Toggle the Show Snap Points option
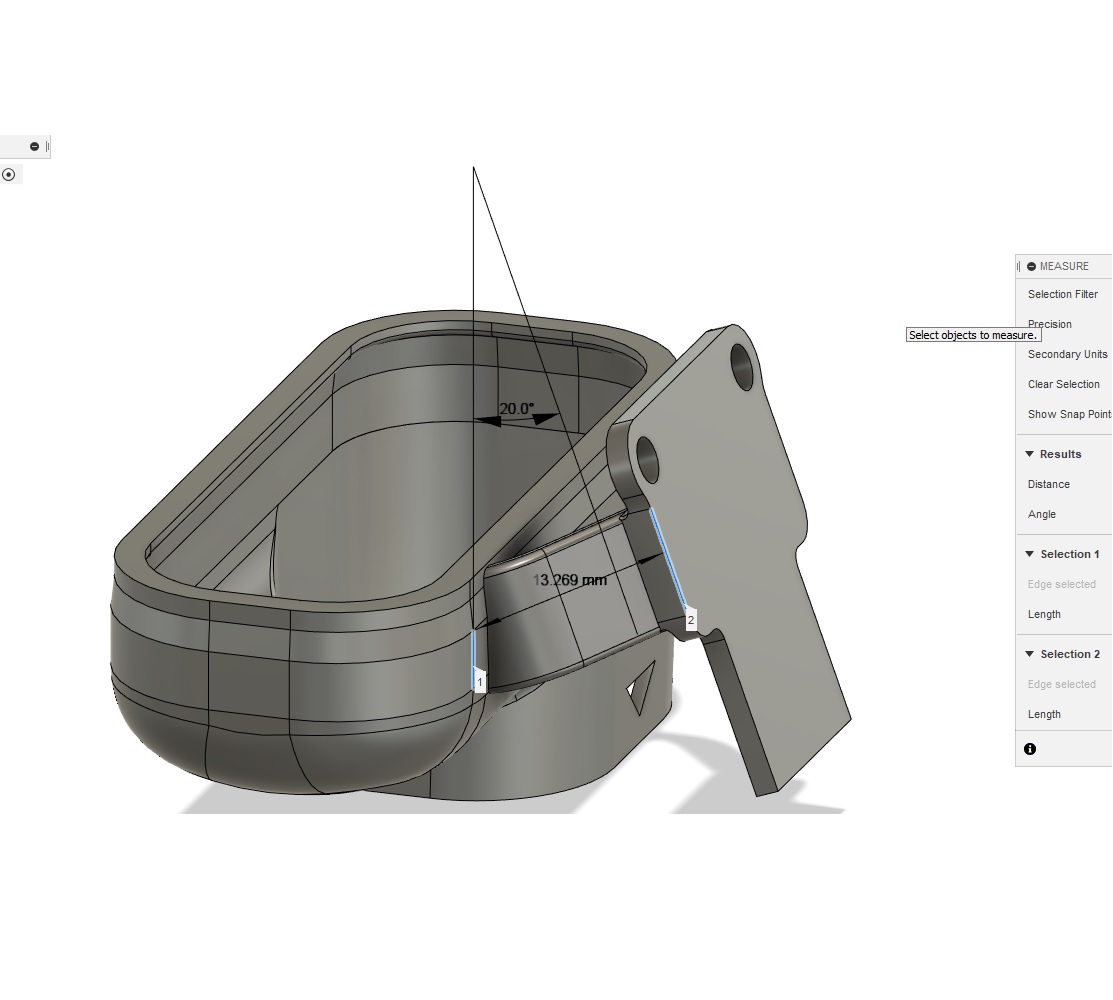 [x=1069, y=414]
